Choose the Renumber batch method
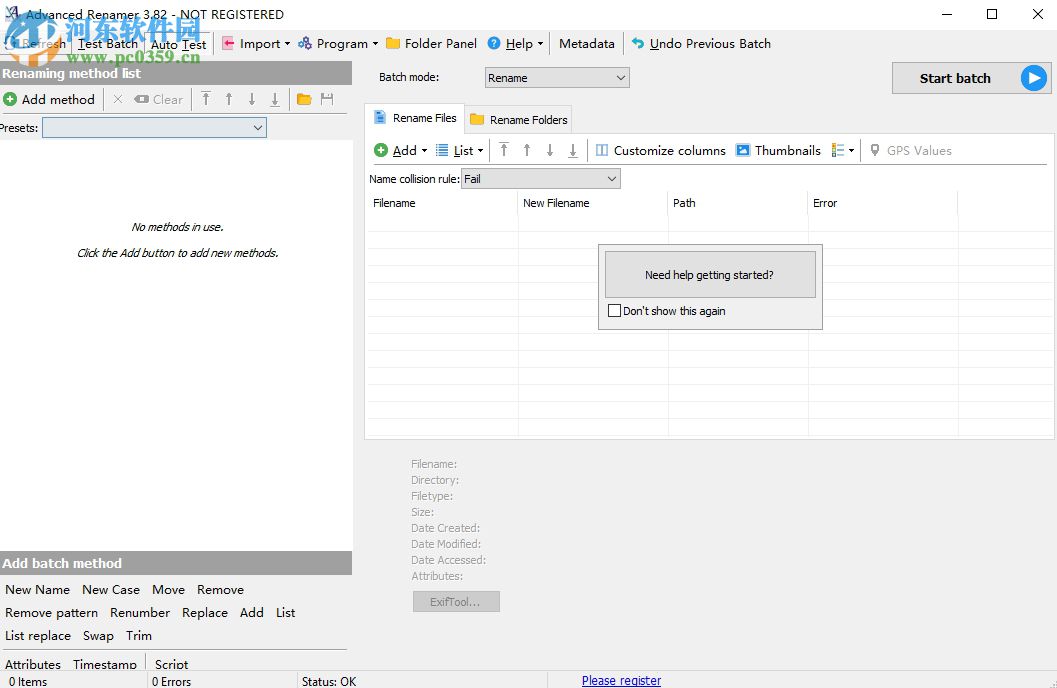The image size is (1057, 688). click(140, 612)
